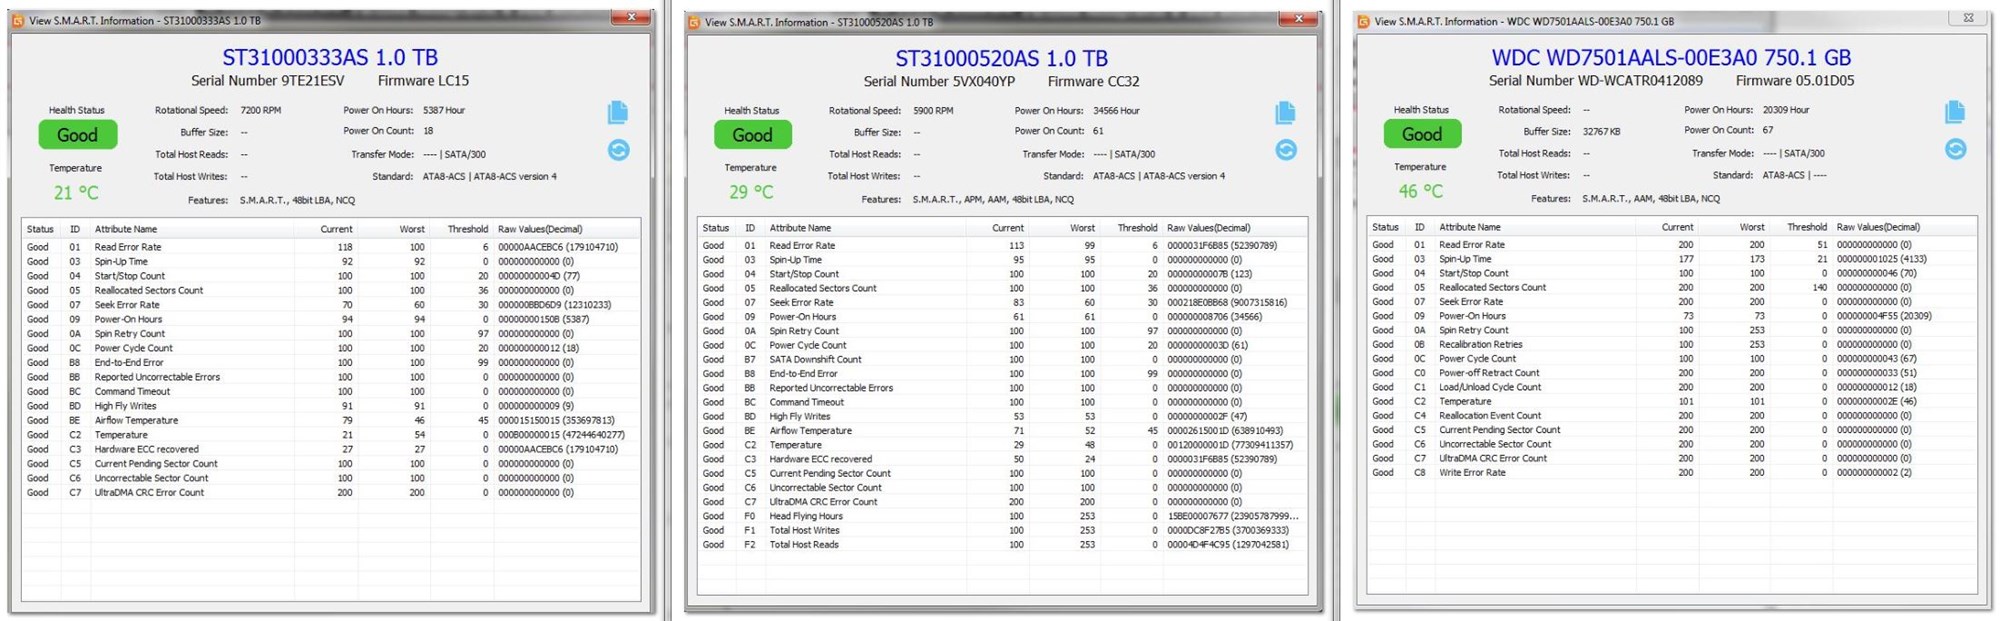Screen dimensions: 2000x621
Task: Click the 32767 KB buffer size value
Action: pos(1601,132)
